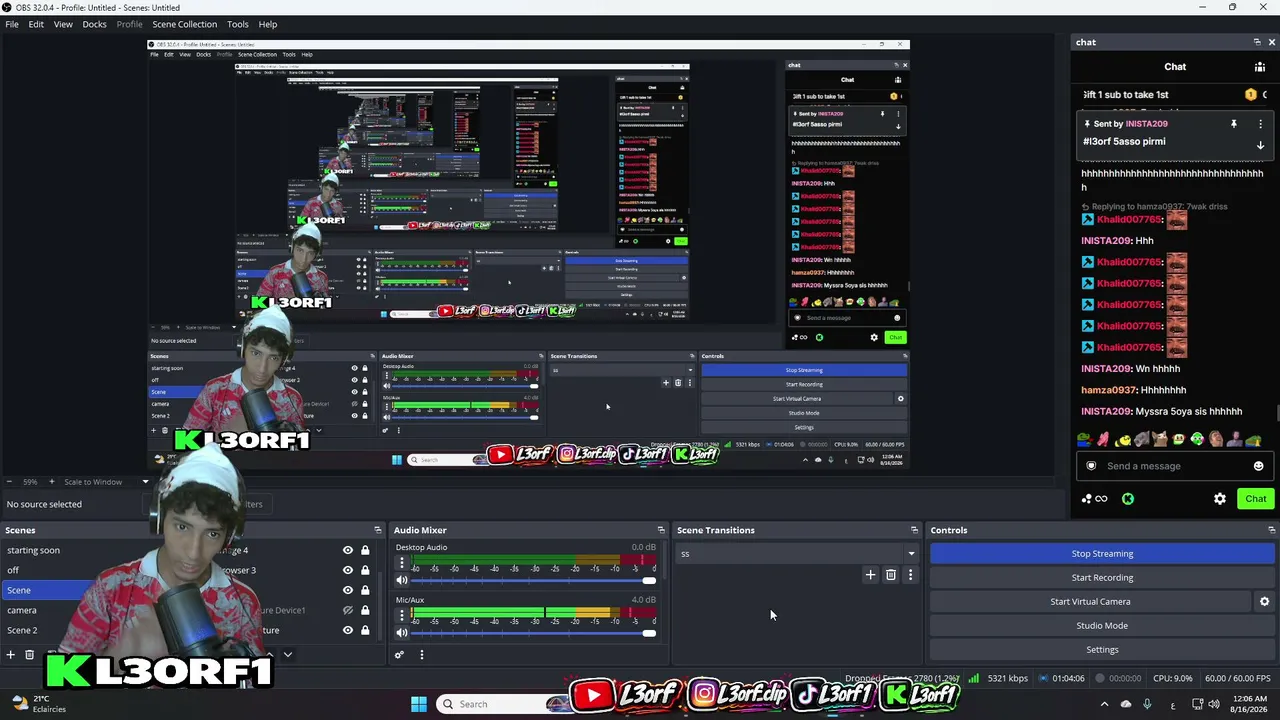Unlock the bottom source row
The height and width of the screenshot is (720, 1280).
[365, 630]
